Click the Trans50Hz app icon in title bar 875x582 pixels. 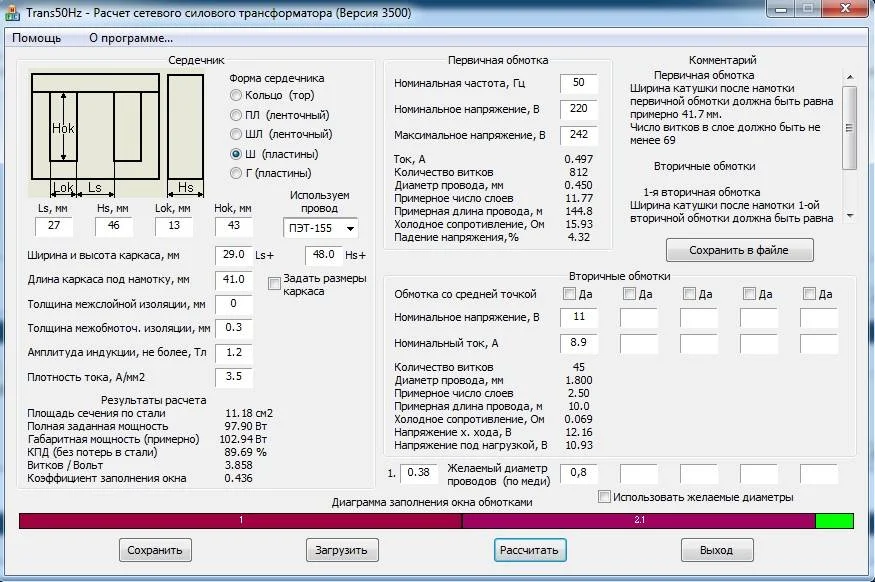(x=12, y=12)
